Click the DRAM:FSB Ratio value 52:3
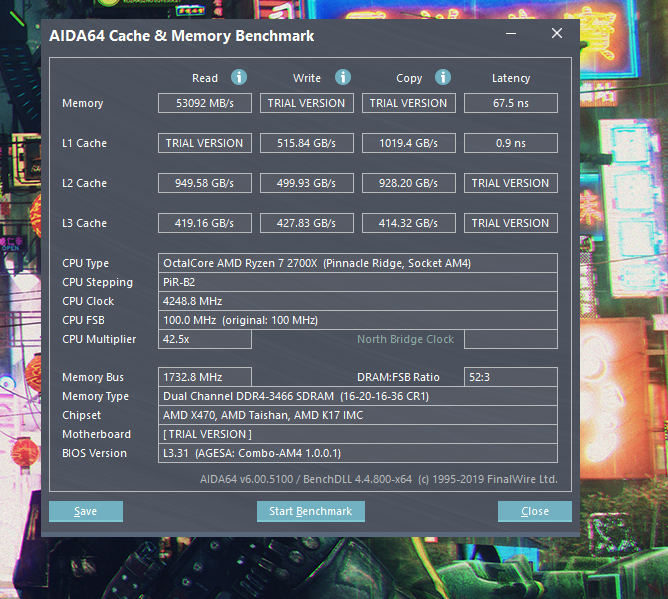Viewport: 668px width, 599px height. [511, 377]
